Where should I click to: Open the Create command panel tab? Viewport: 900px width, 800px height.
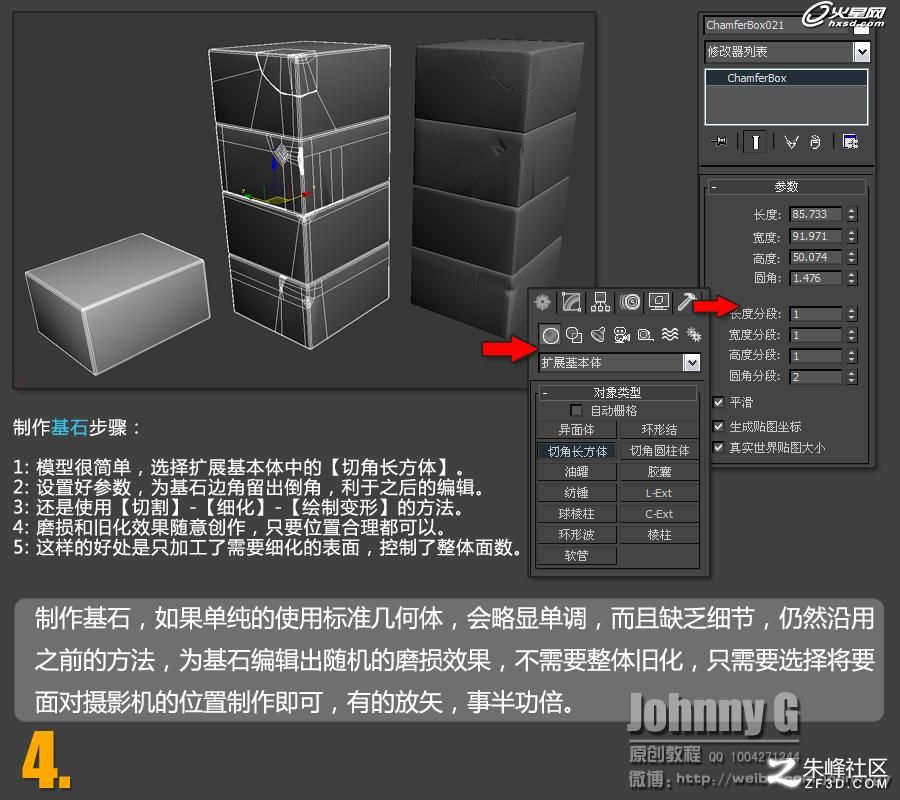click(x=542, y=301)
